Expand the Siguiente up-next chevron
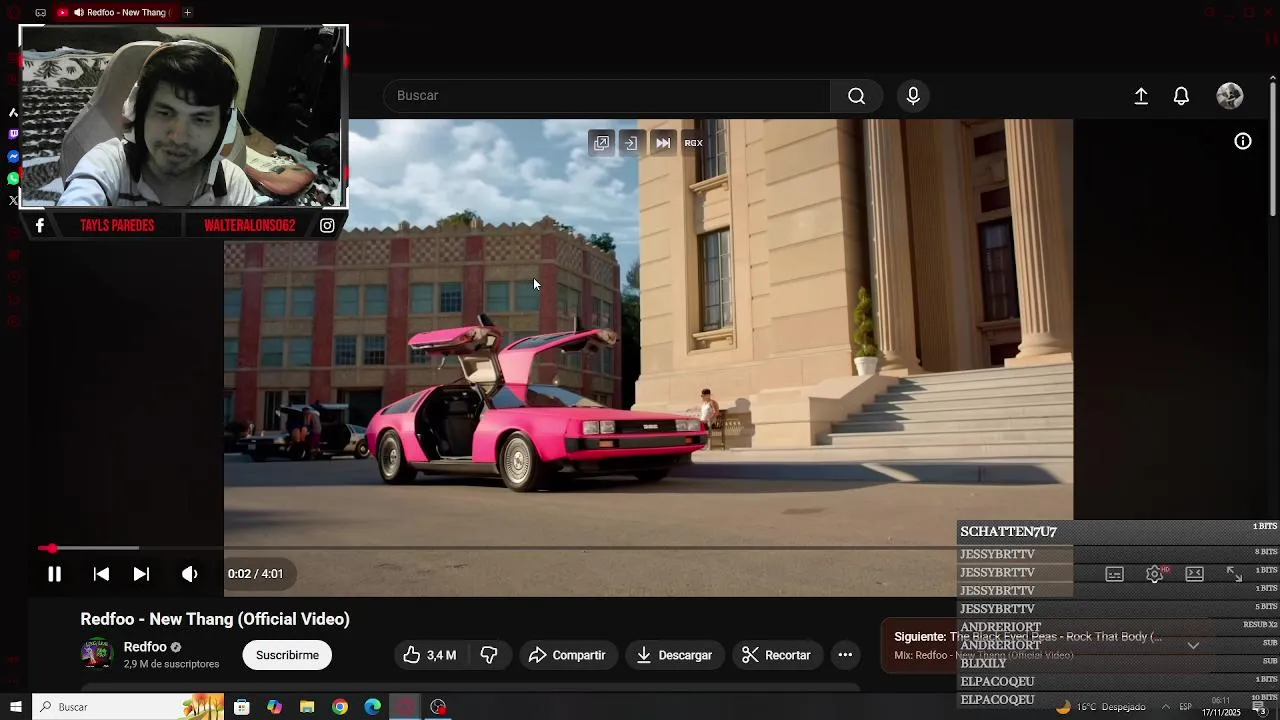Image resolution: width=1280 pixels, height=720 pixels. click(x=1193, y=646)
